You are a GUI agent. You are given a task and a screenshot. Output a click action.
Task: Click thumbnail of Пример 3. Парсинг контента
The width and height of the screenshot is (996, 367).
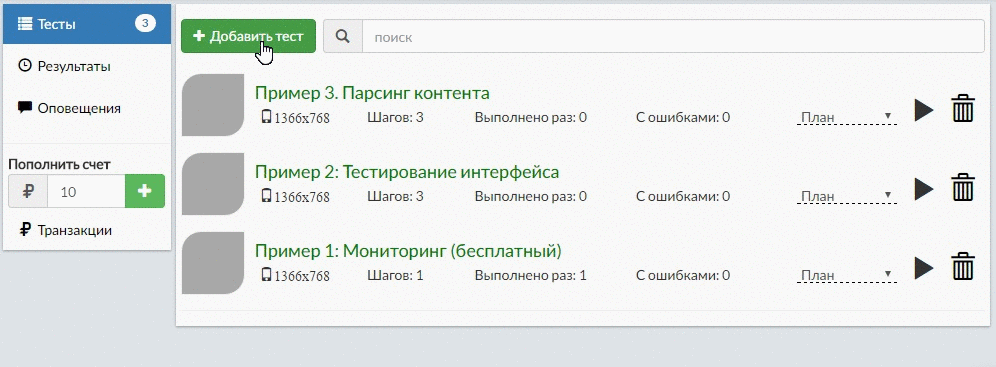(x=213, y=105)
